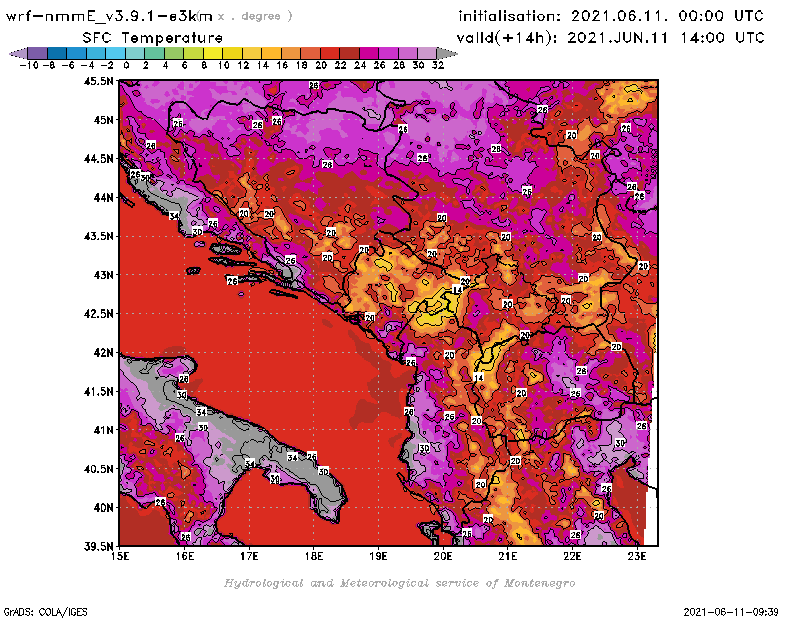Click the 45.5N latitude axis label
The image size is (800, 618).
pyautogui.click(x=98, y=81)
